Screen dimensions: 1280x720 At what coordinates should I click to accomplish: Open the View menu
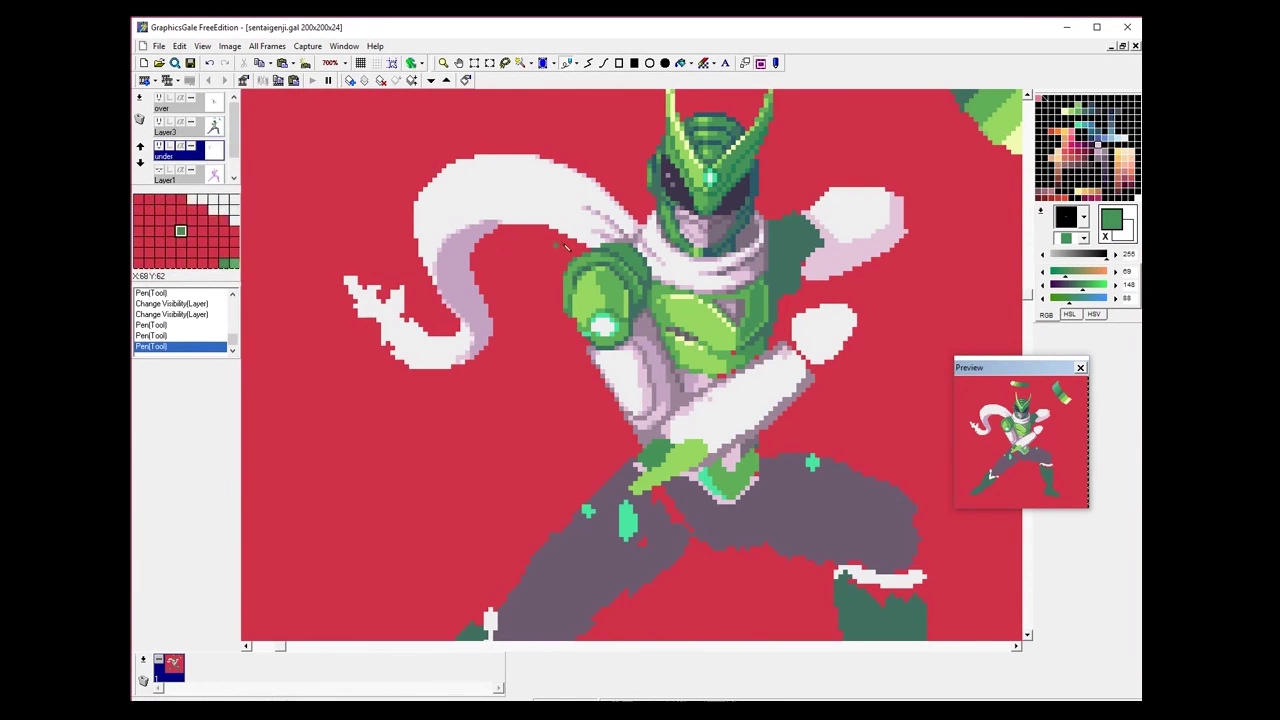coord(202,46)
